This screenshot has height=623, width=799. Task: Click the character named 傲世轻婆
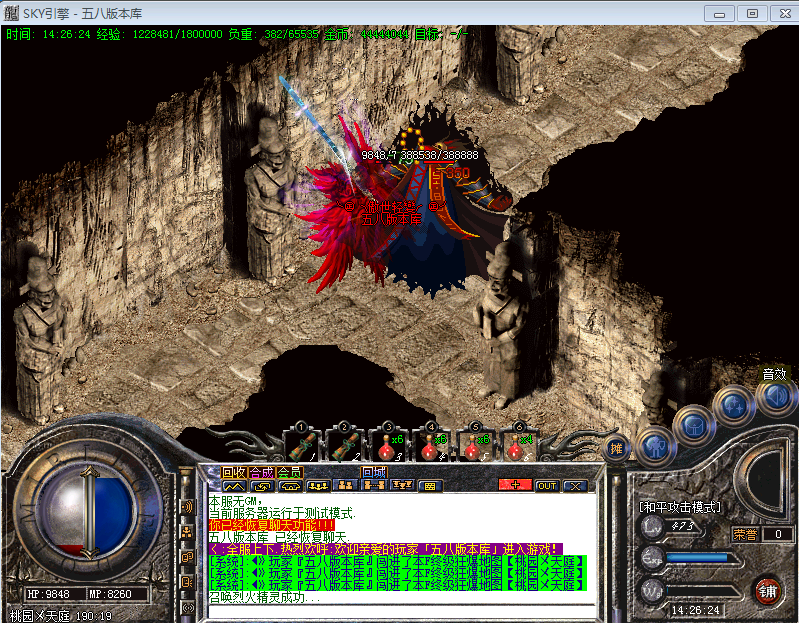392,207
